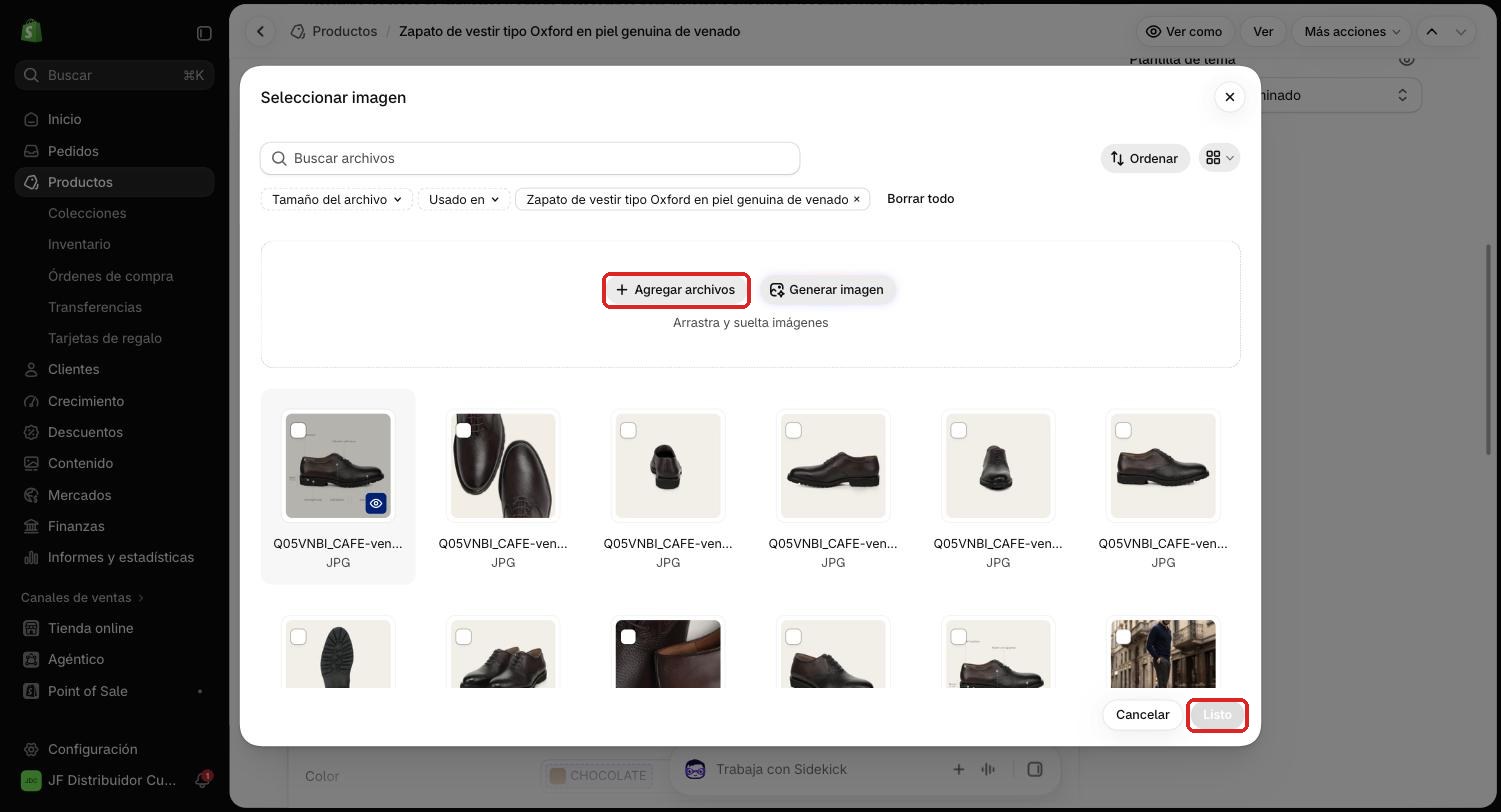This screenshot has width=1501, height=812.
Task: Select checkbox on two-shoes close-up image
Action: coord(463,430)
